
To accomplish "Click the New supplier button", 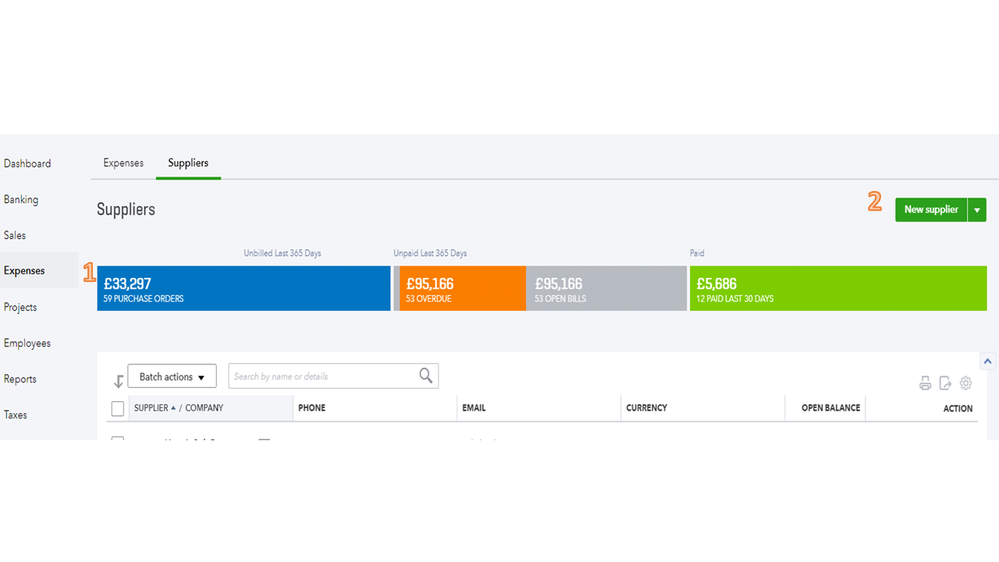I will click(x=930, y=210).
